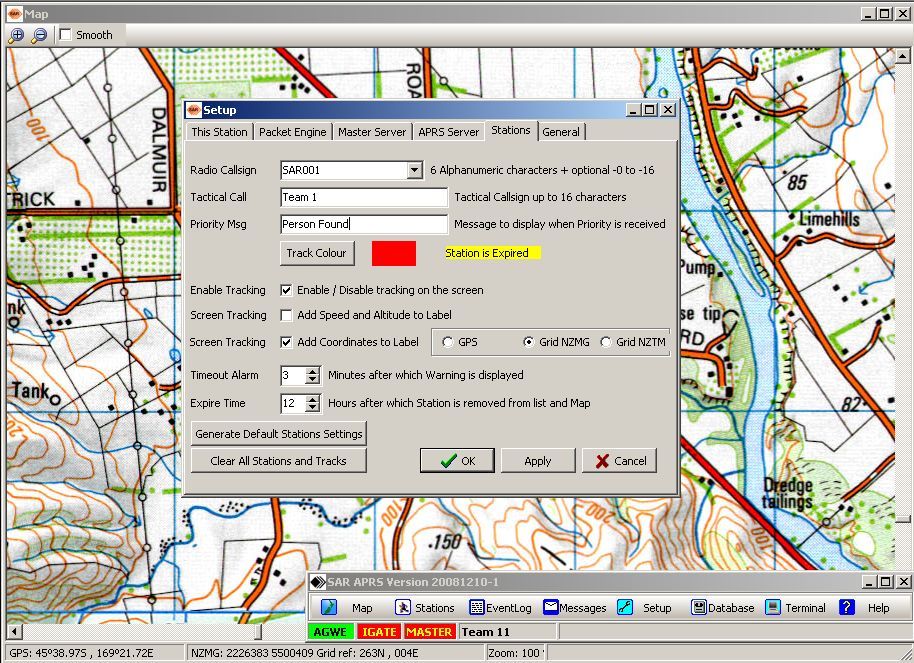Click Clear All Stations and Tracks

[279, 461]
